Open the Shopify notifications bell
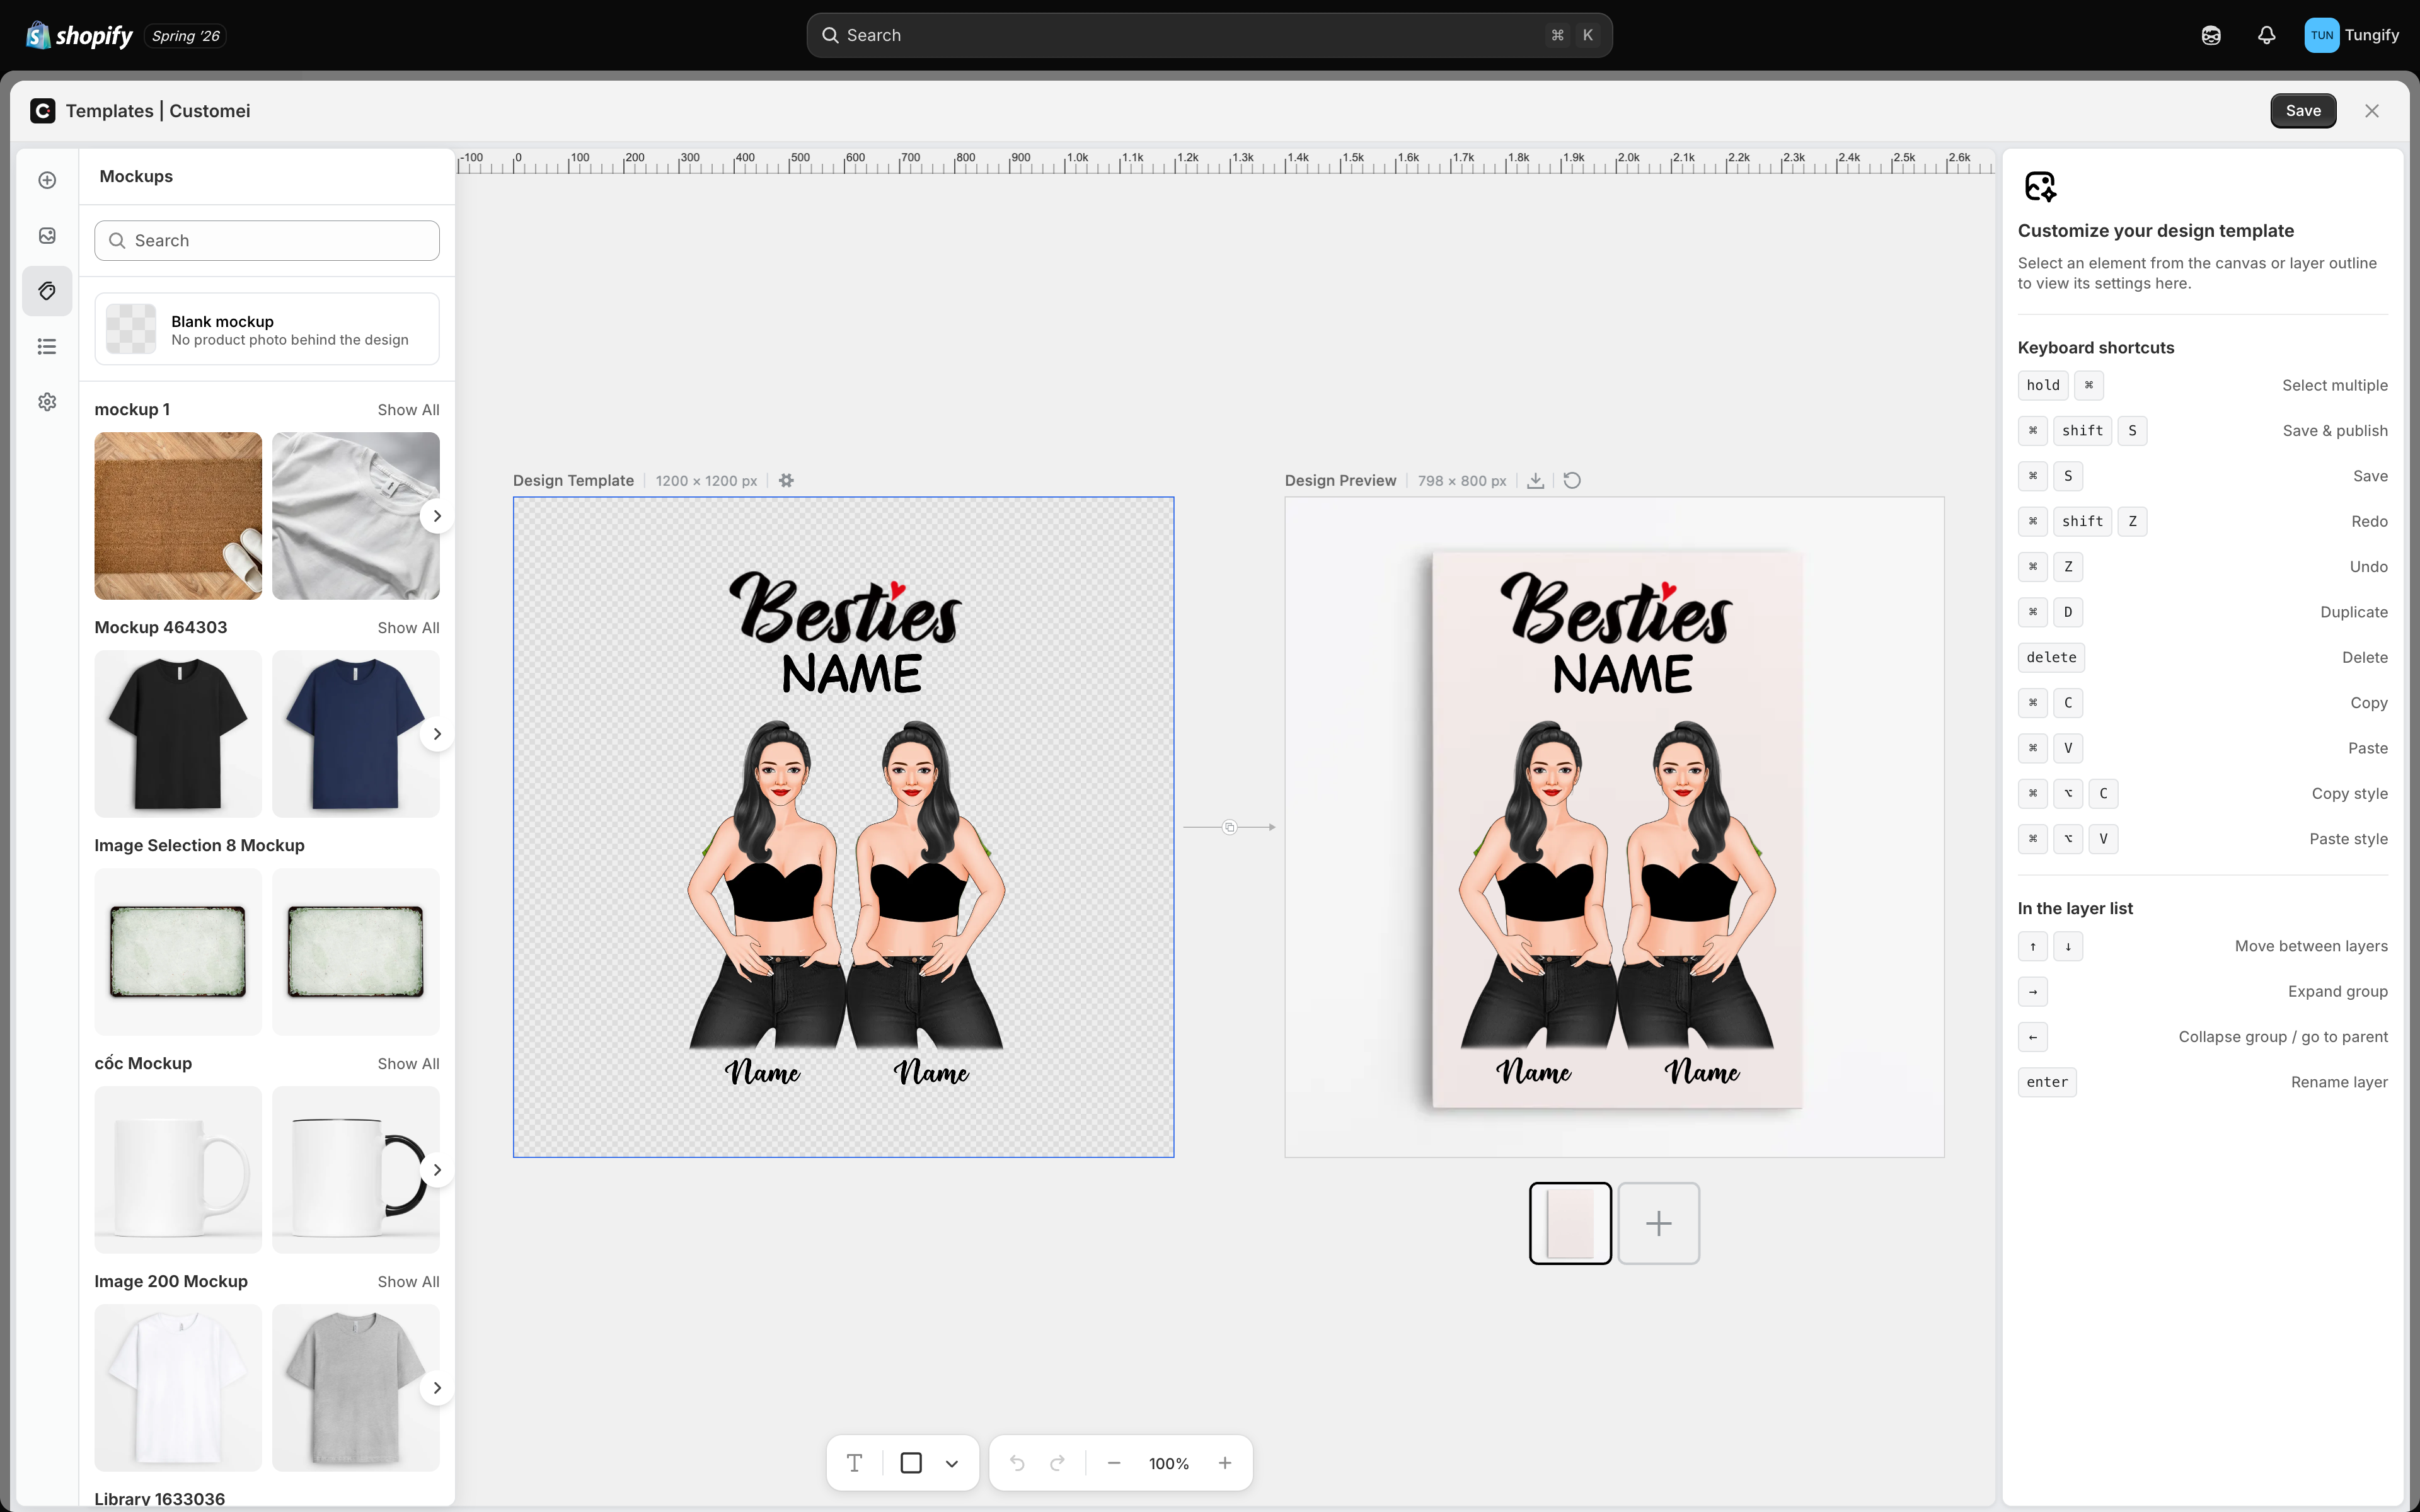The height and width of the screenshot is (1512, 2420). click(x=2266, y=35)
